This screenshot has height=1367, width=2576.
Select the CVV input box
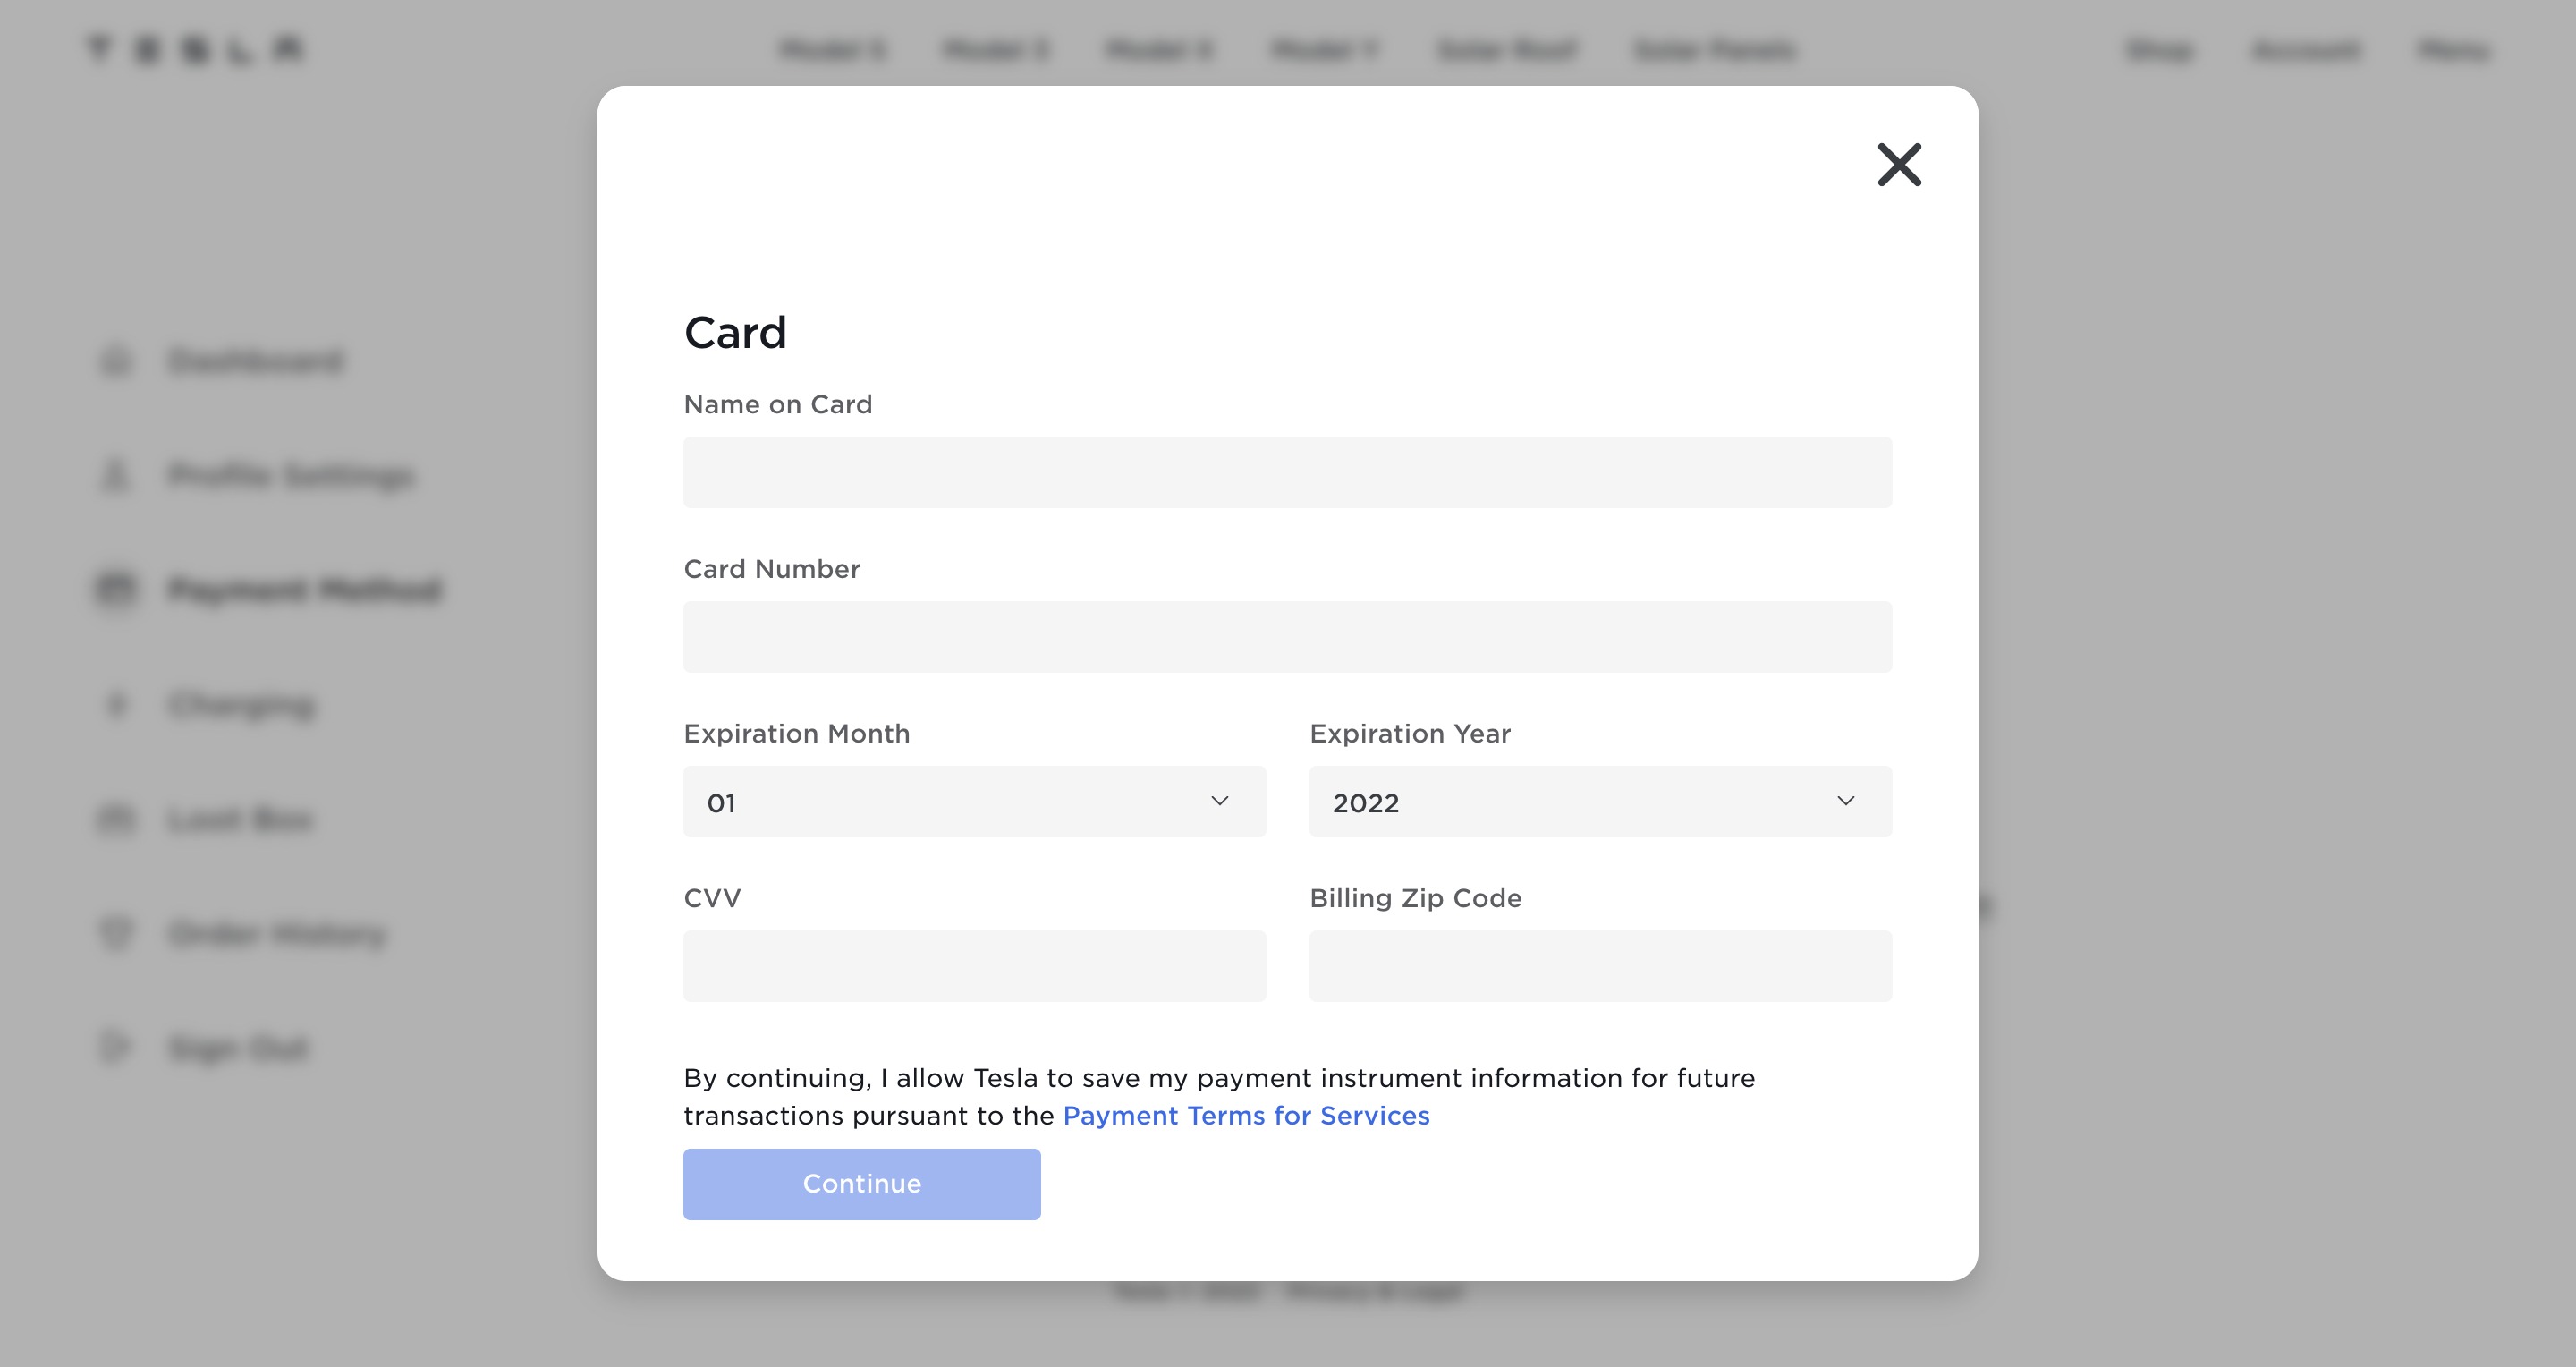point(974,966)
